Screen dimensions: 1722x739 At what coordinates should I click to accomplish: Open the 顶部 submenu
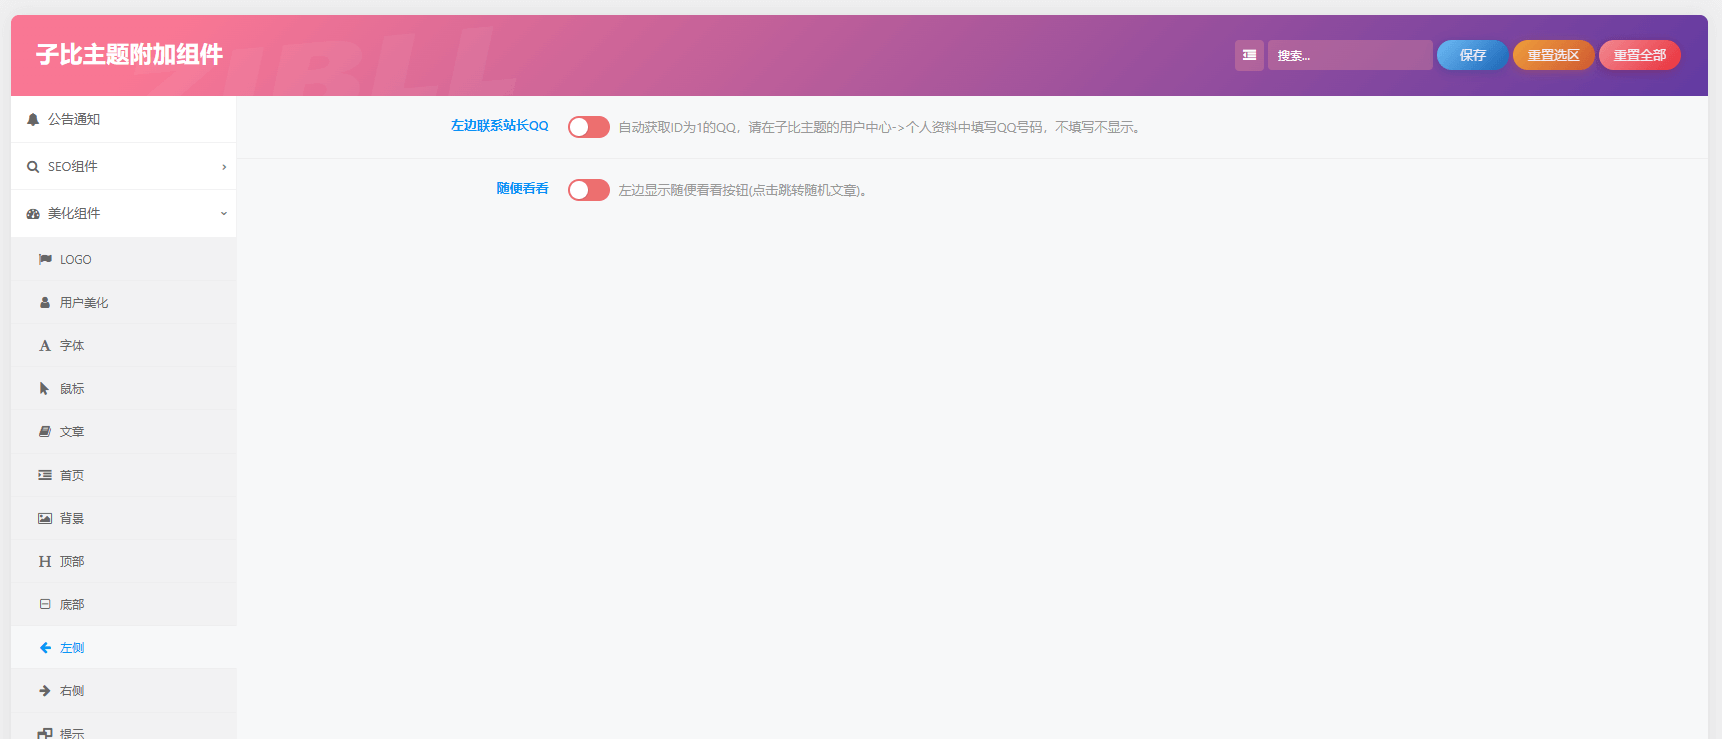[124, 561]
